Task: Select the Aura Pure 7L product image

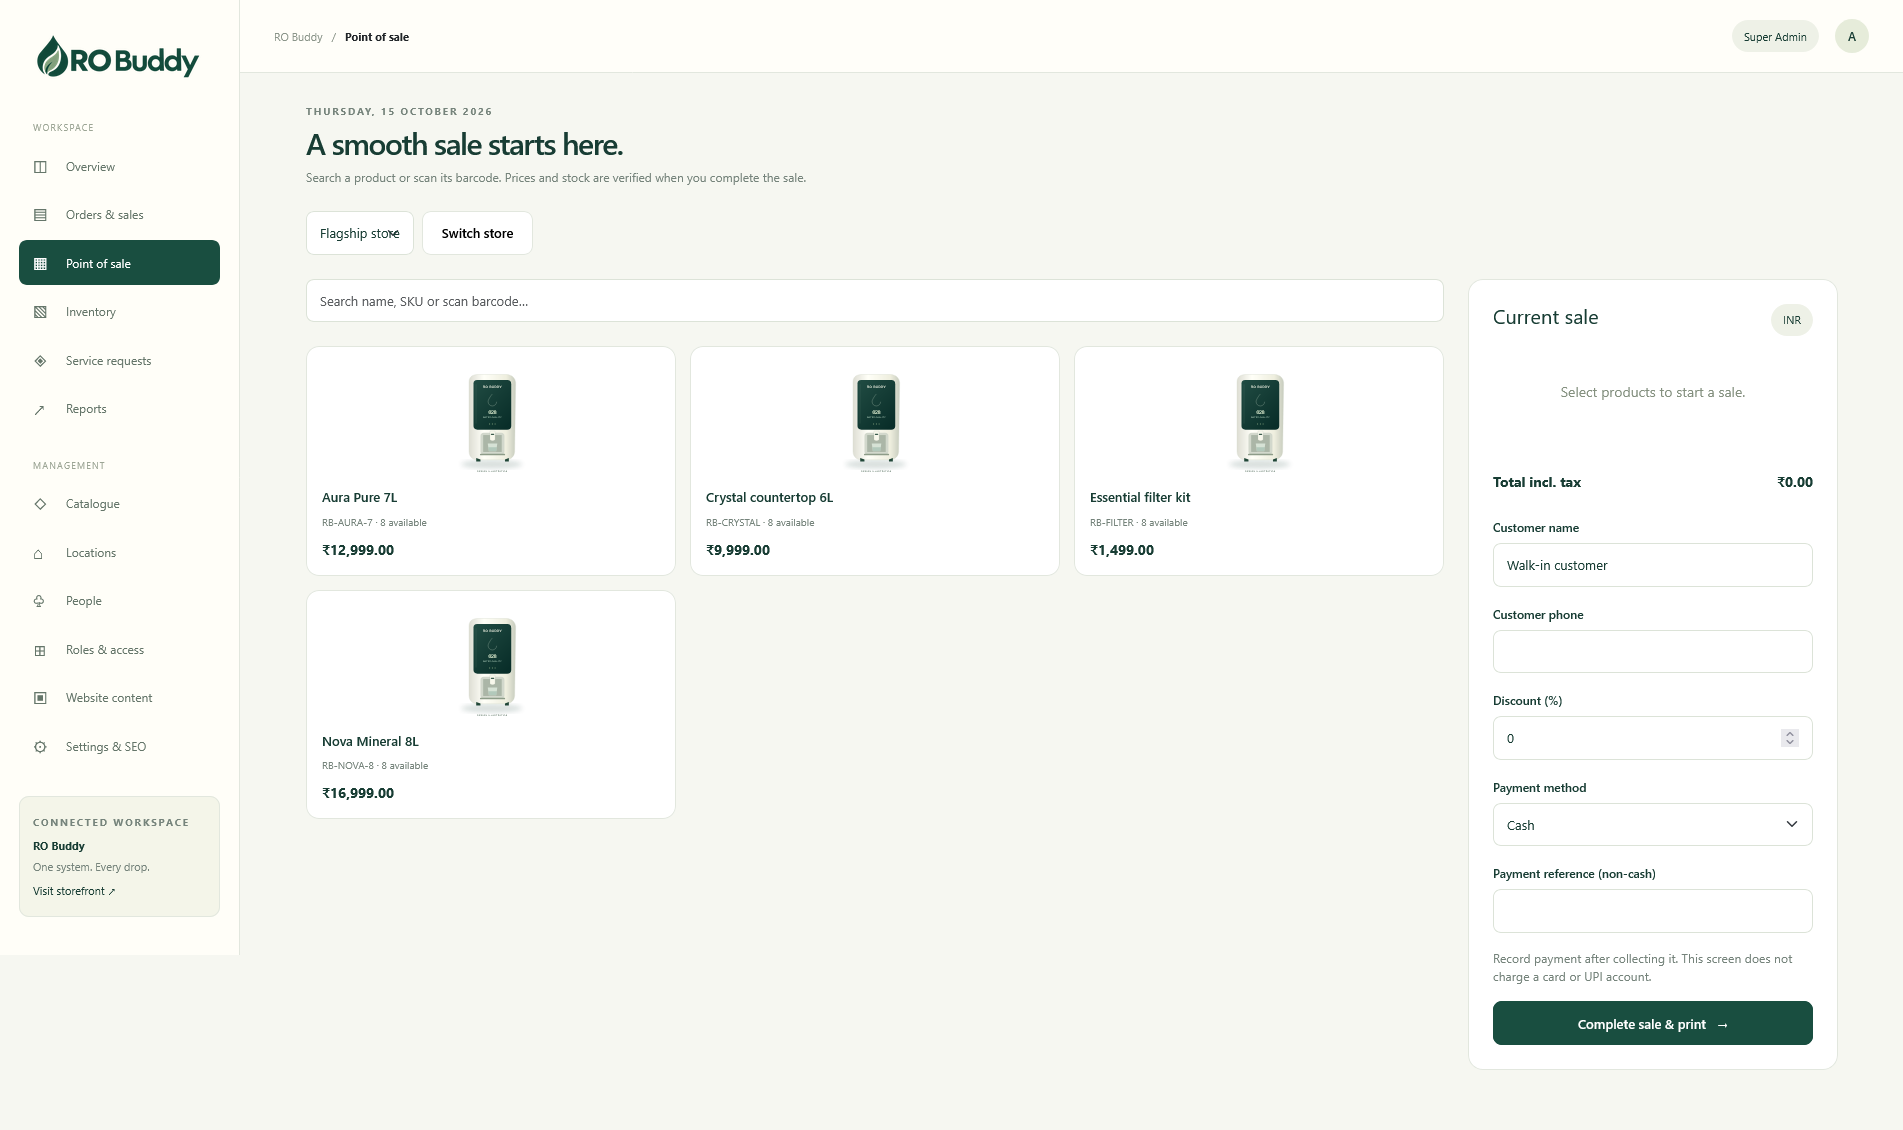Action: (x=492, y=421)
